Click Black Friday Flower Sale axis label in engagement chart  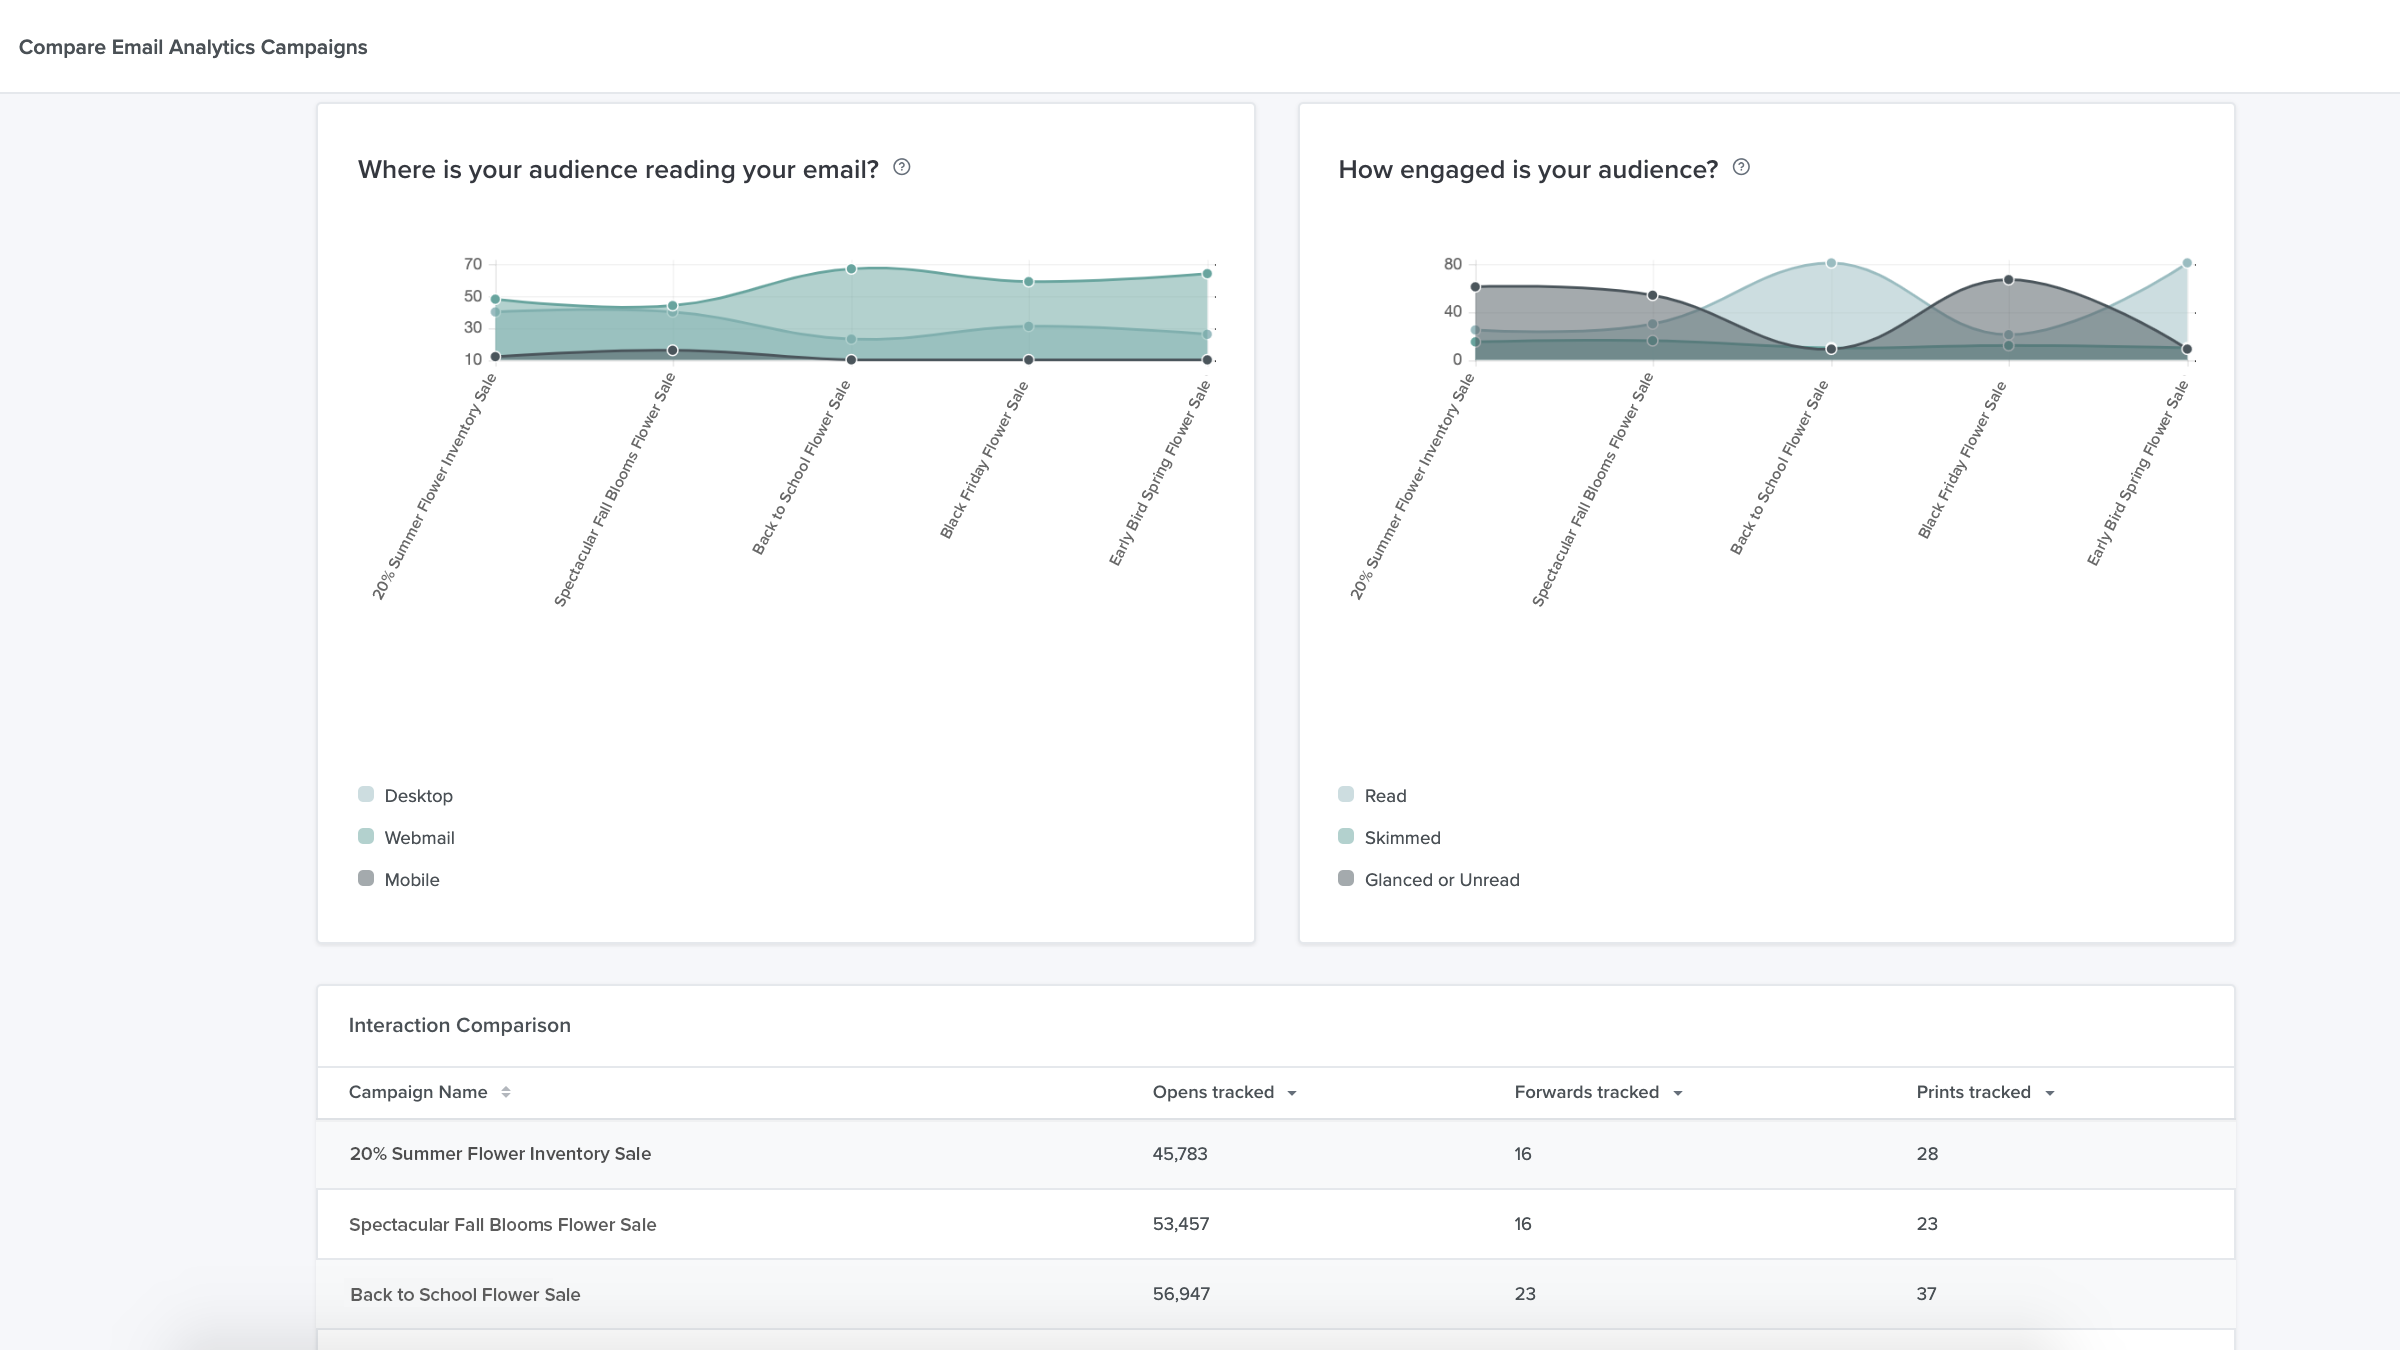tap(1961, 460)
